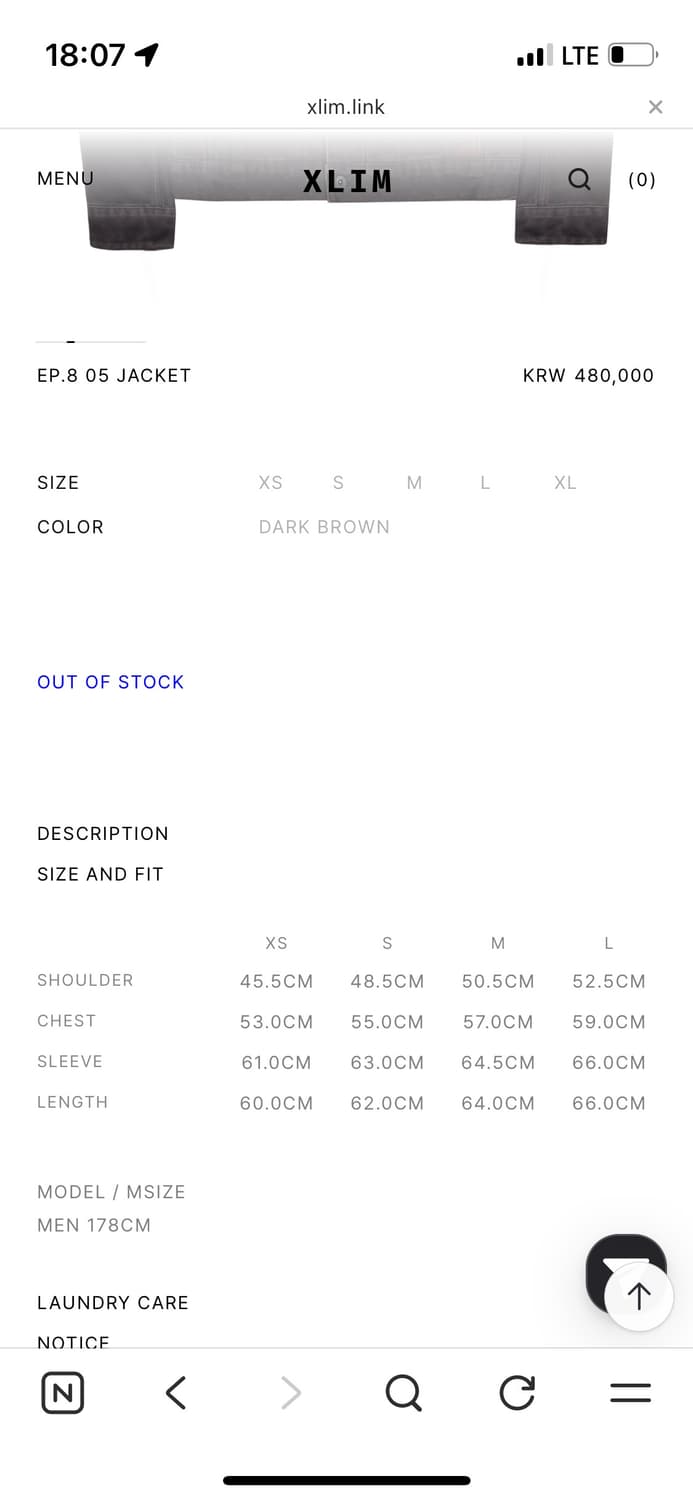Reload the page with refresh icon
This screenshot has width=693, height=1500.
[517, 1393]
